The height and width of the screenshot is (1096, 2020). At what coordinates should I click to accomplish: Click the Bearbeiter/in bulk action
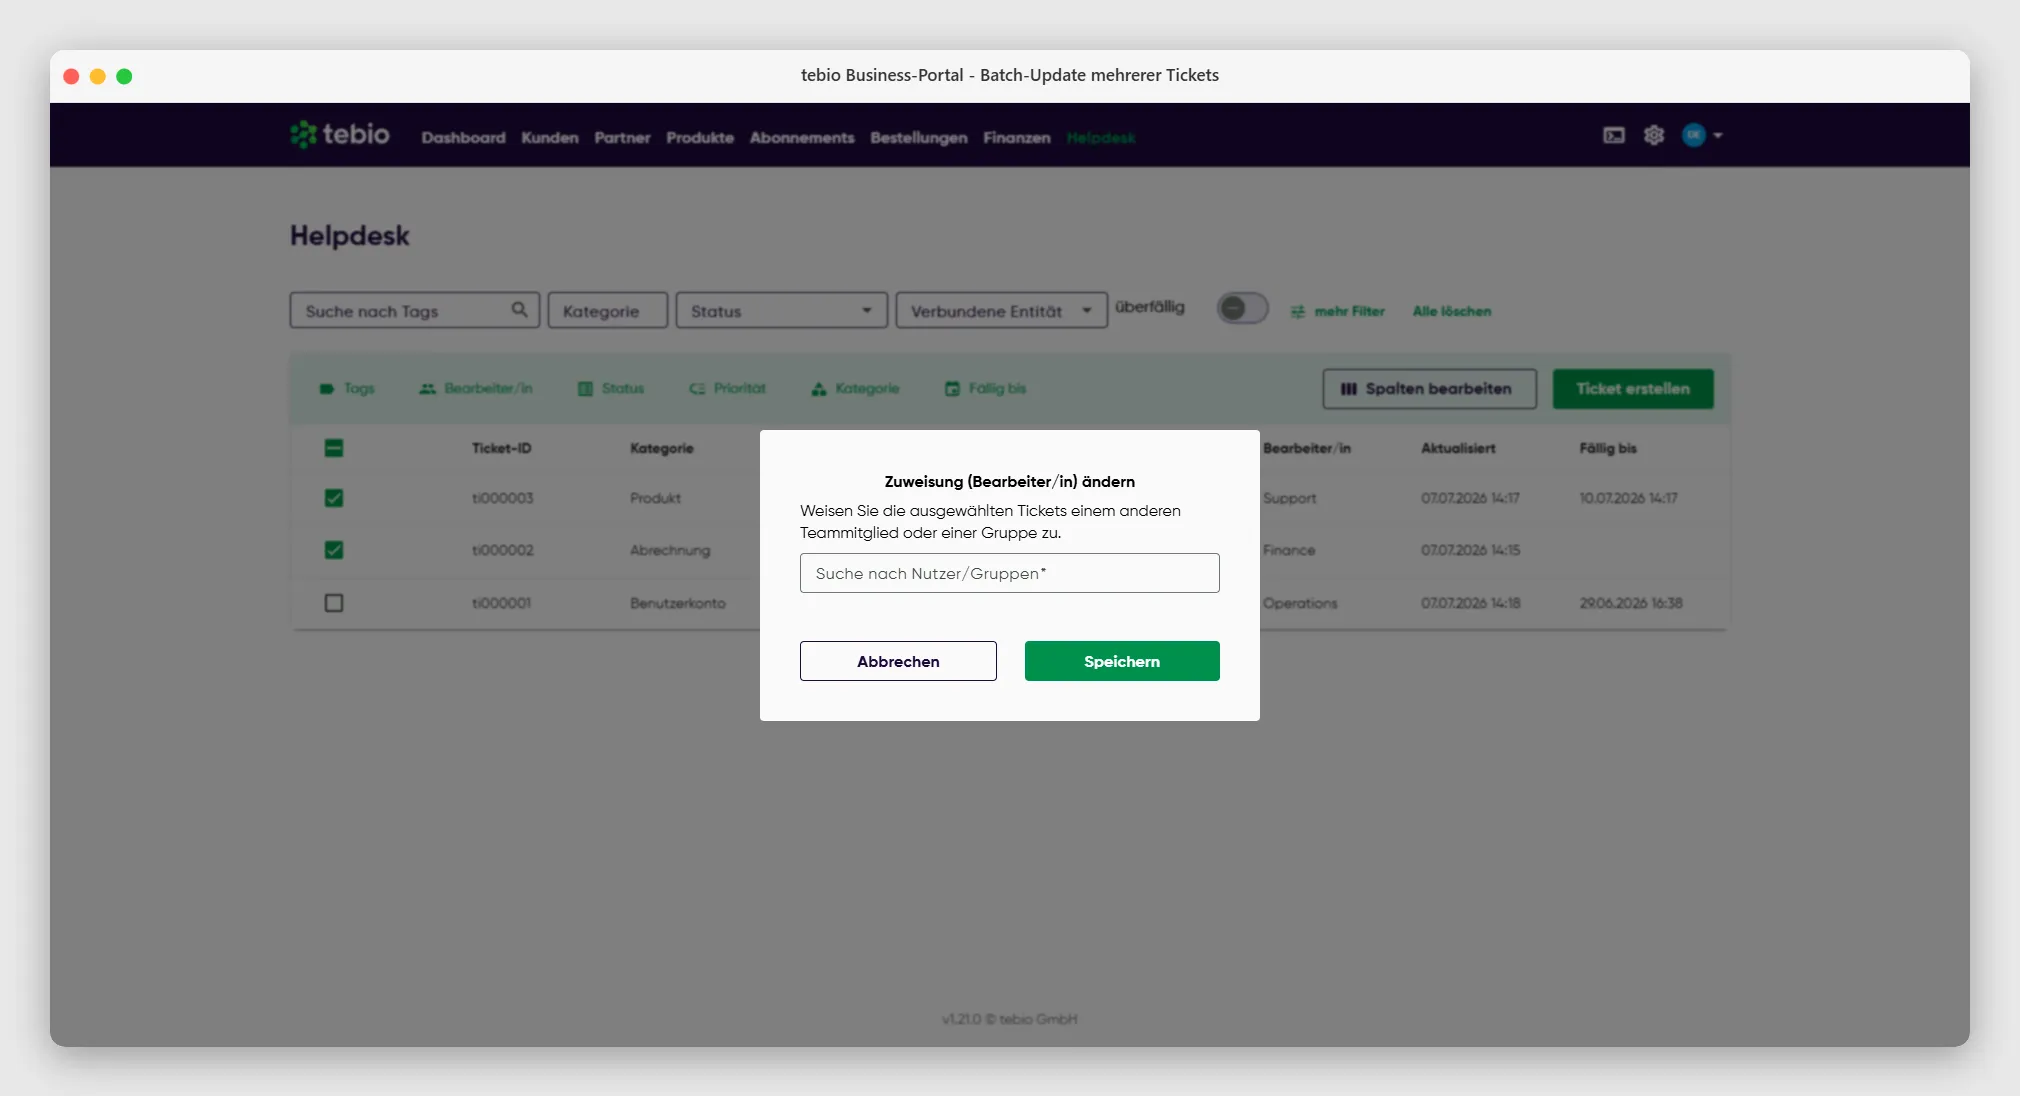point(476,388)
